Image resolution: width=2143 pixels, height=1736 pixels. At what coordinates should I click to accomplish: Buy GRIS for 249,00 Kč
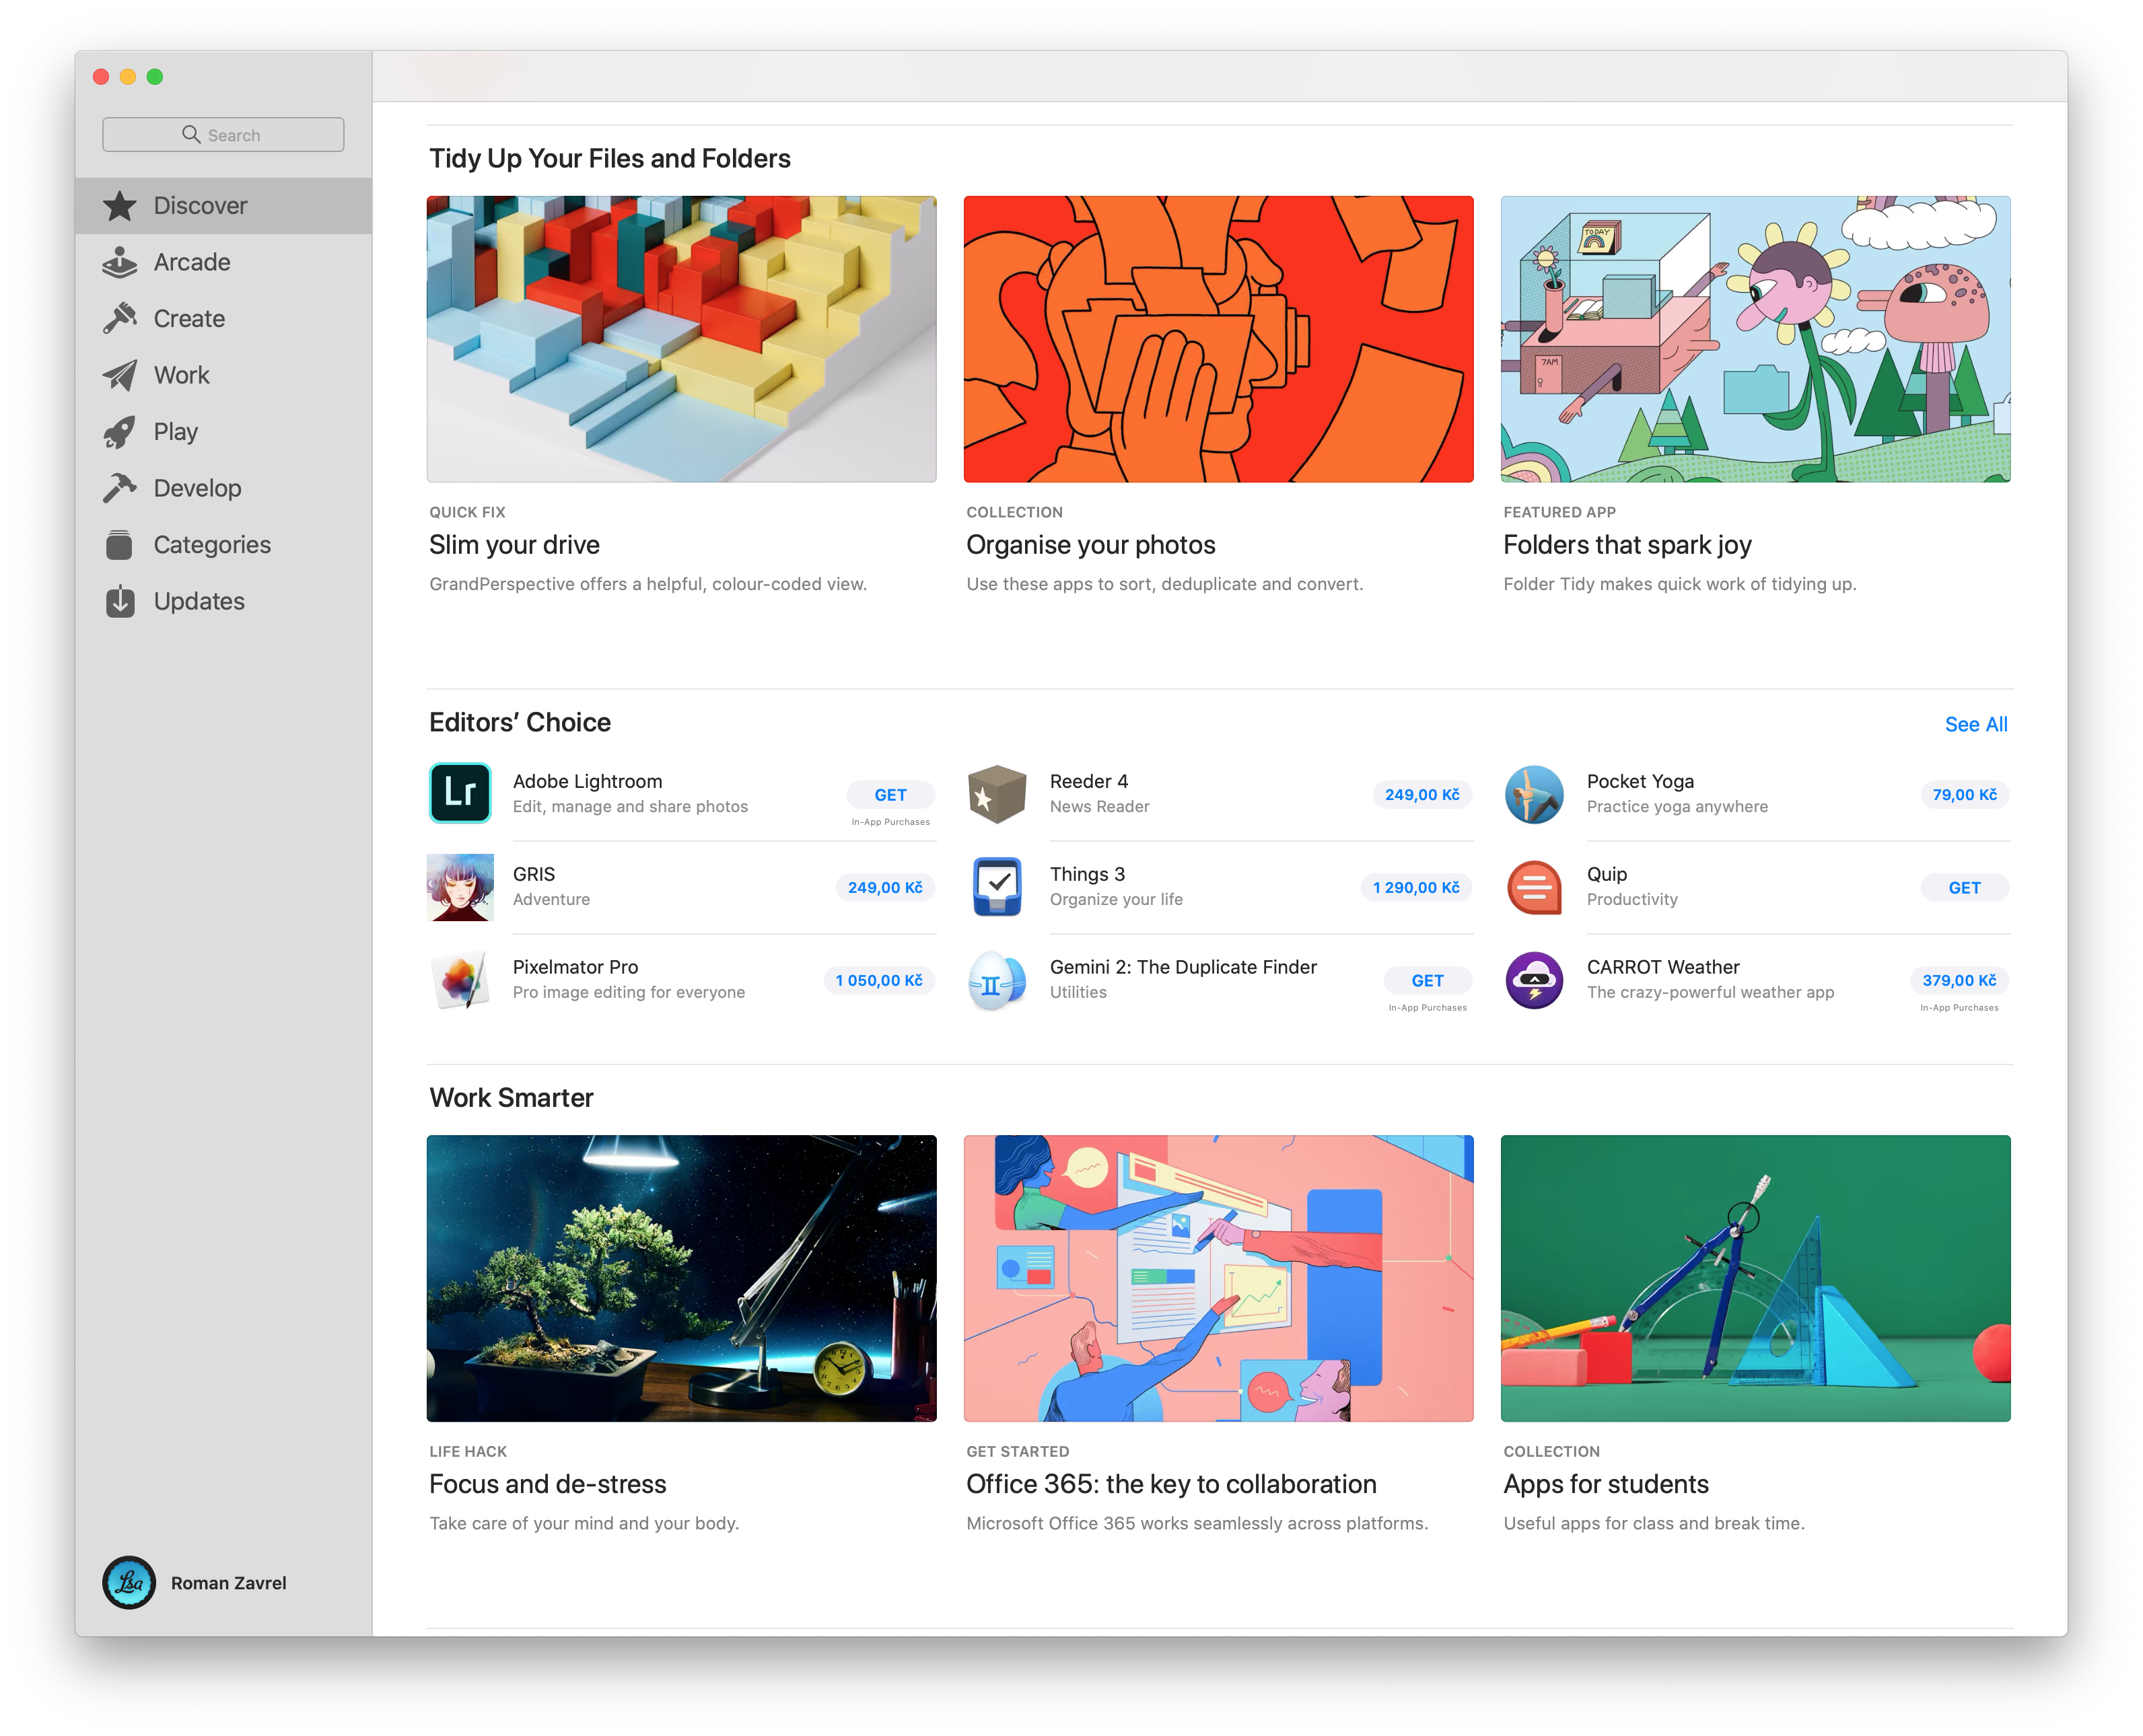885,888
